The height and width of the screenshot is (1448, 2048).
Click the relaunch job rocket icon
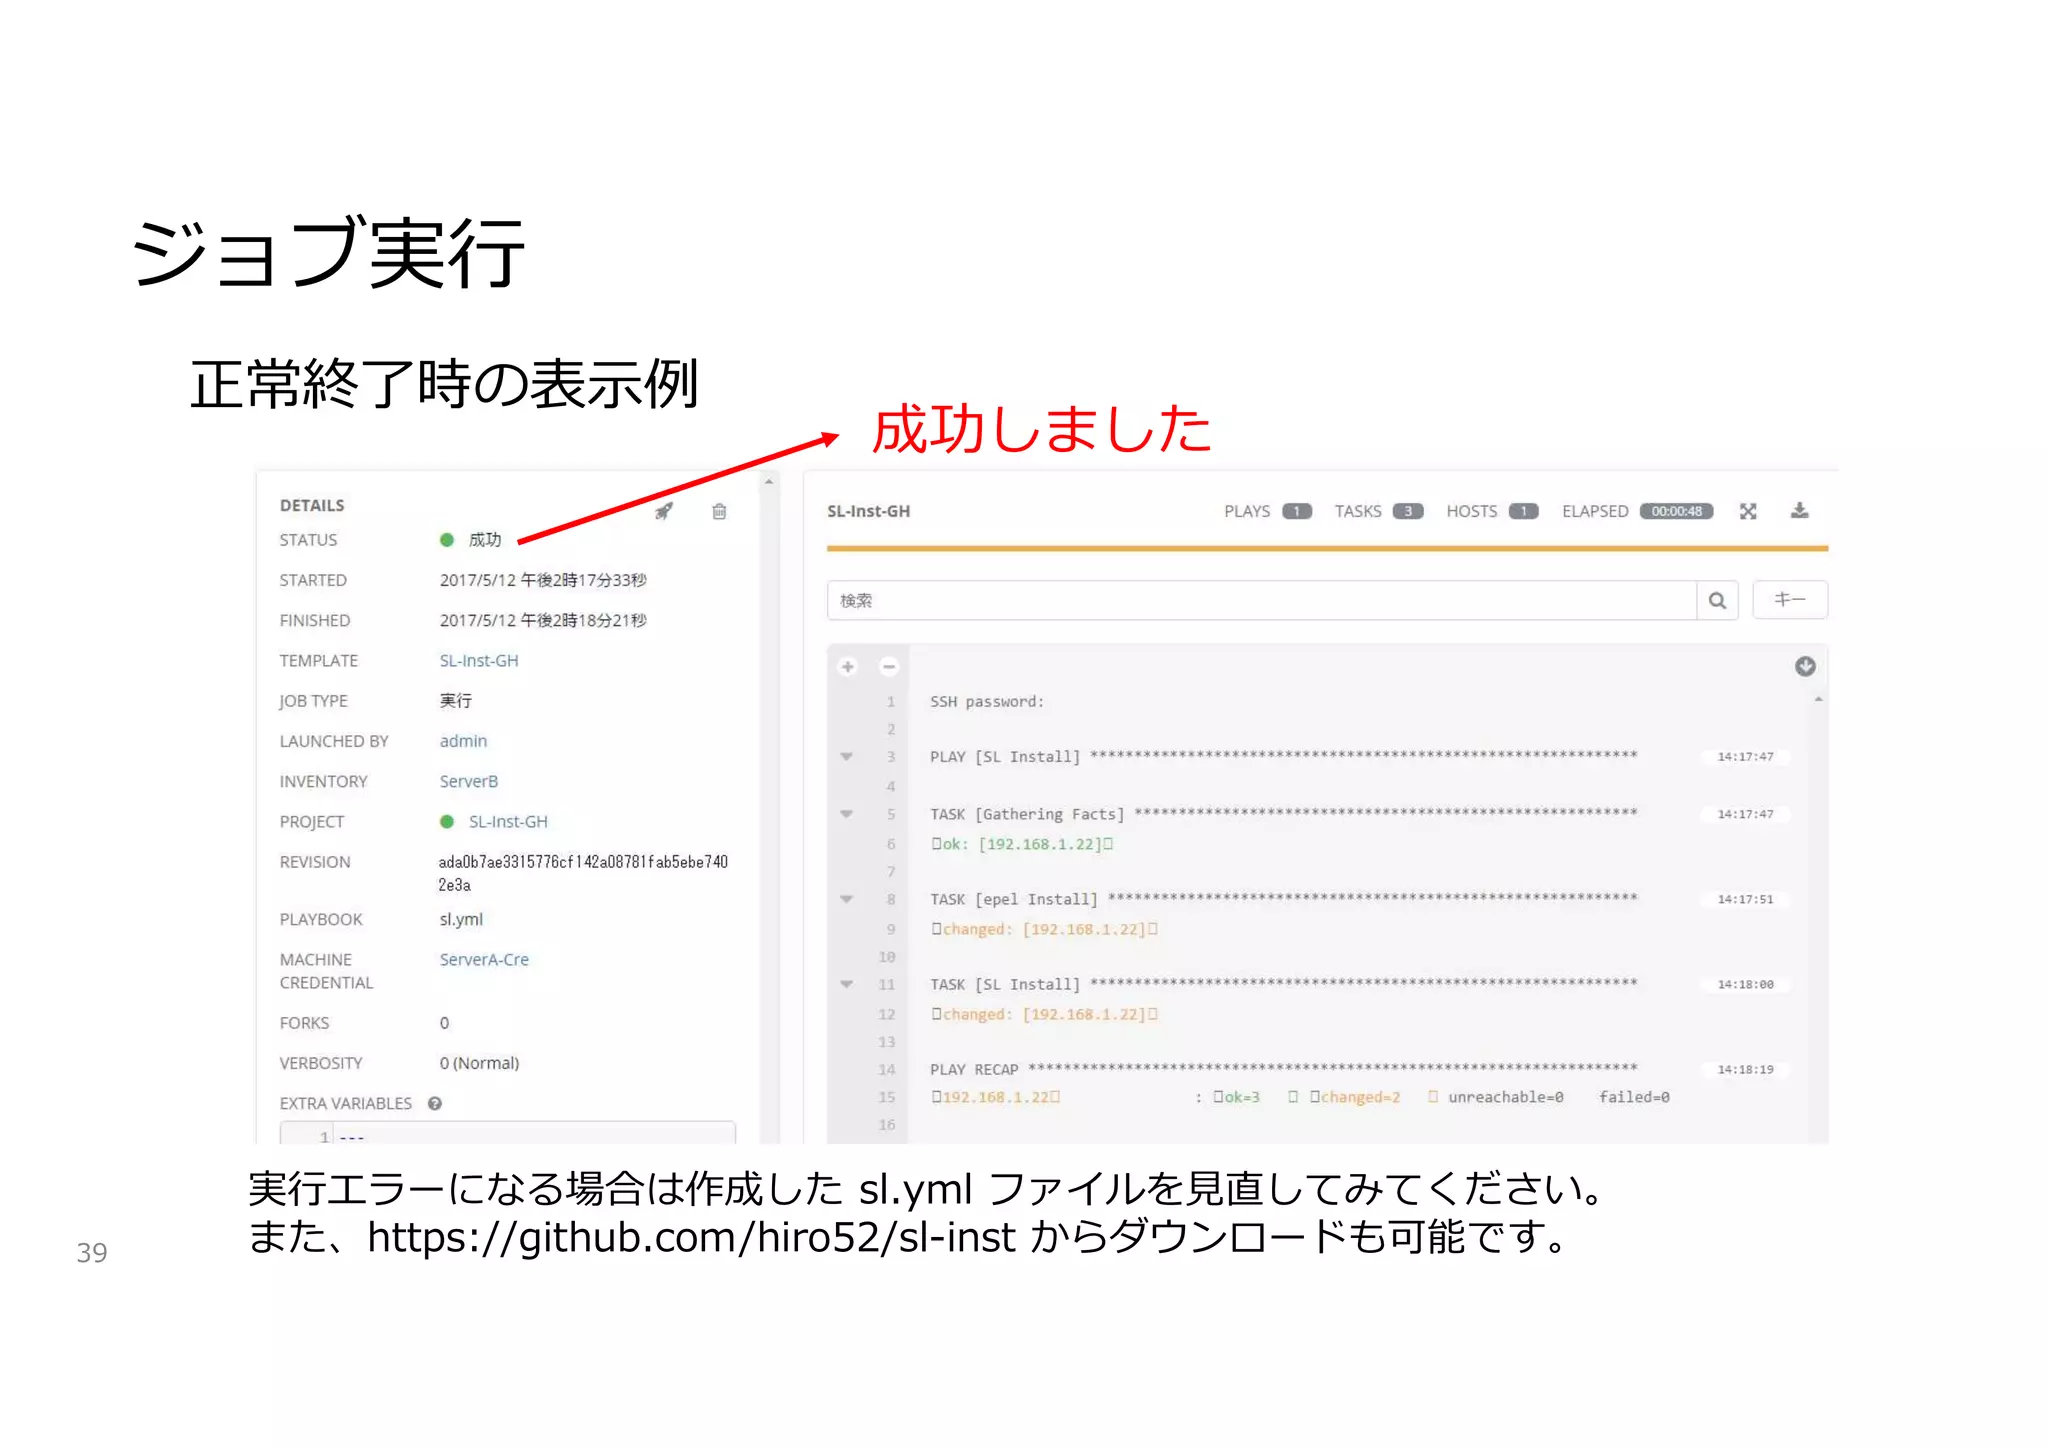click(664, 512)
